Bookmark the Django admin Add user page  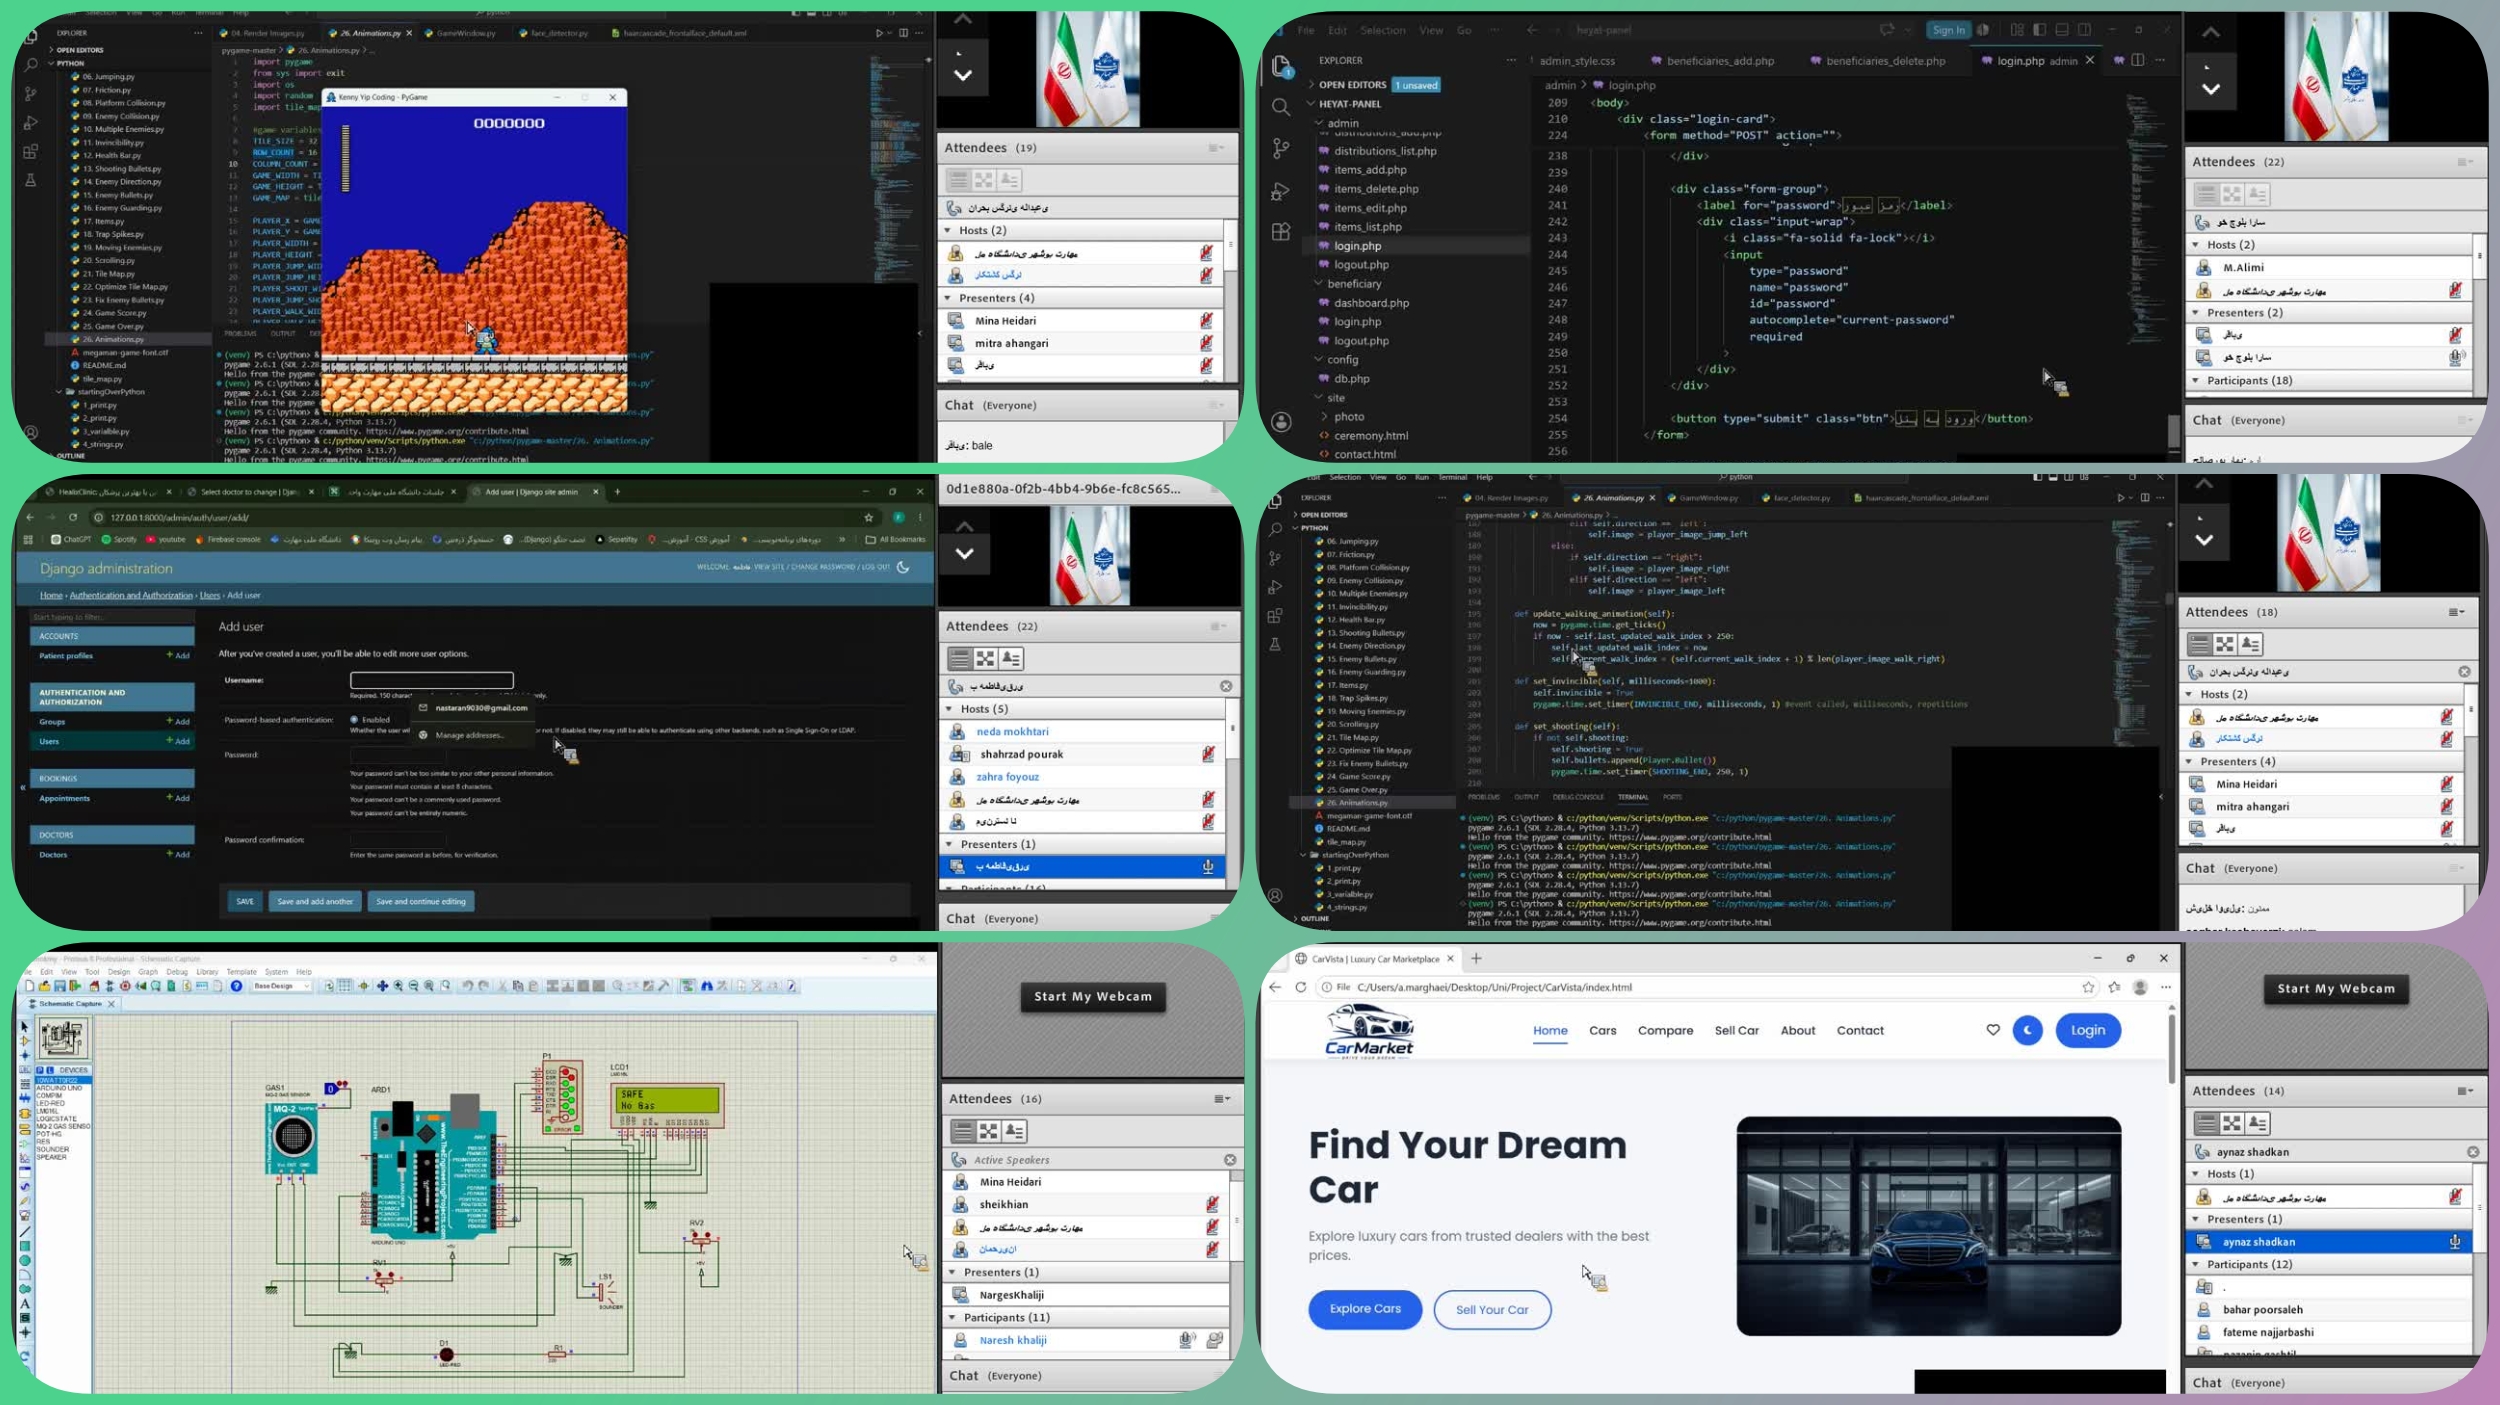click(x=868, y=517)
